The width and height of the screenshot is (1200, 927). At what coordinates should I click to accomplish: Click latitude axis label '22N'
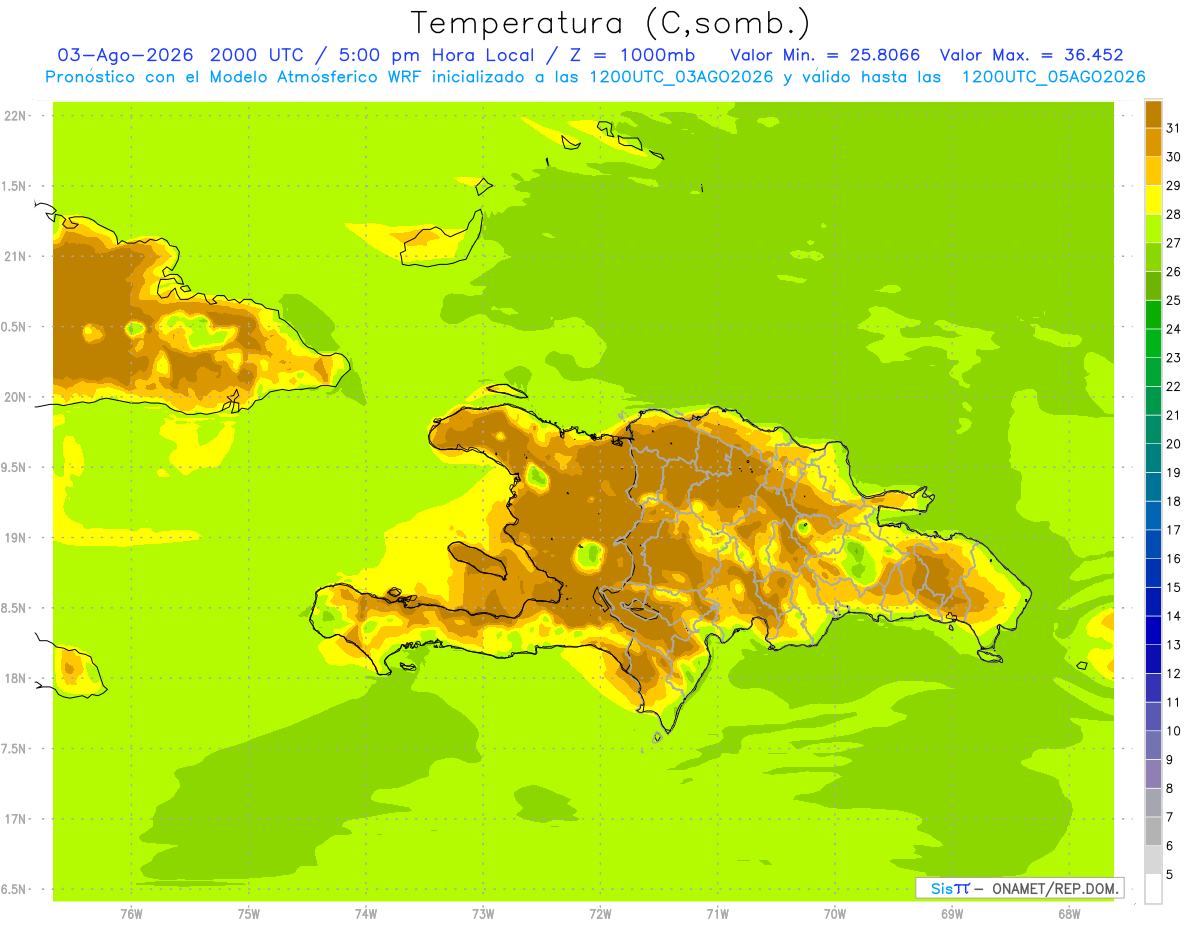[x=16, y=116]
